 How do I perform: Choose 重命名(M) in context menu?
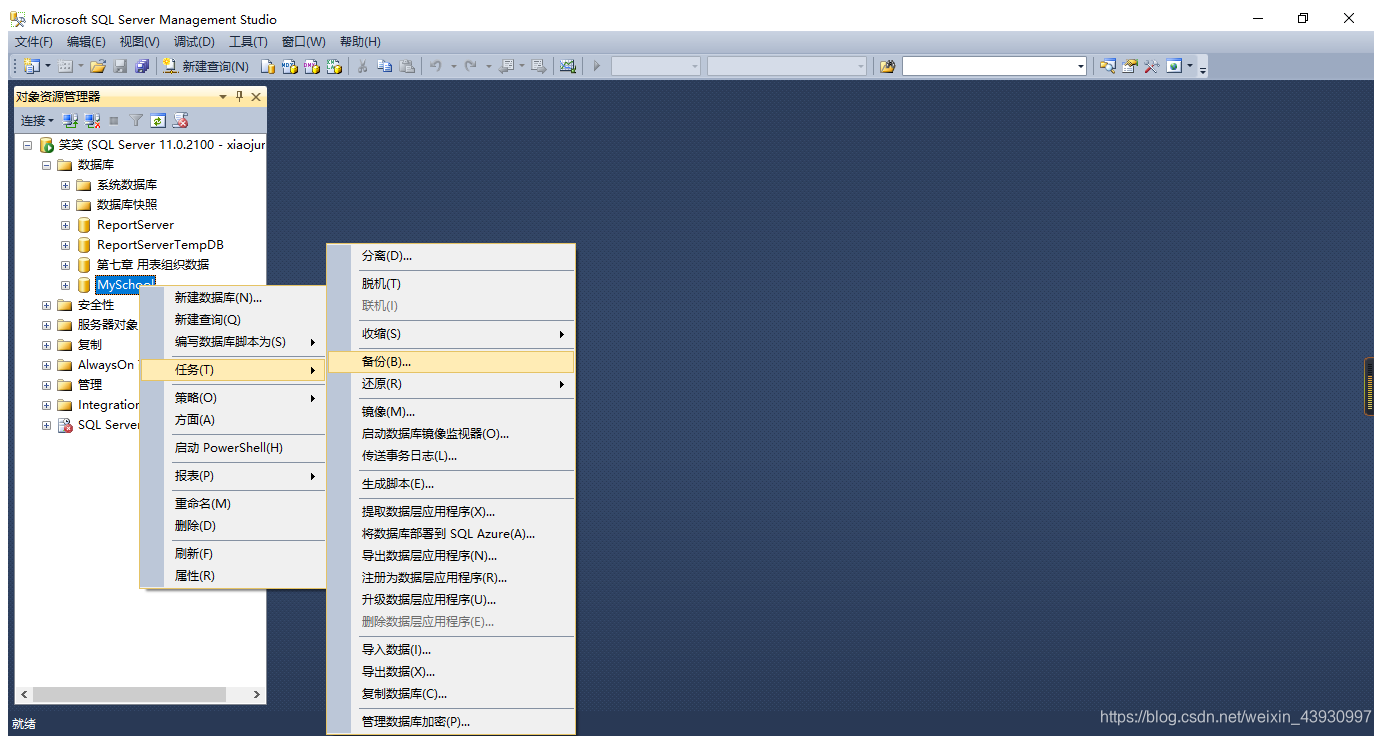(x=232, y=504)
